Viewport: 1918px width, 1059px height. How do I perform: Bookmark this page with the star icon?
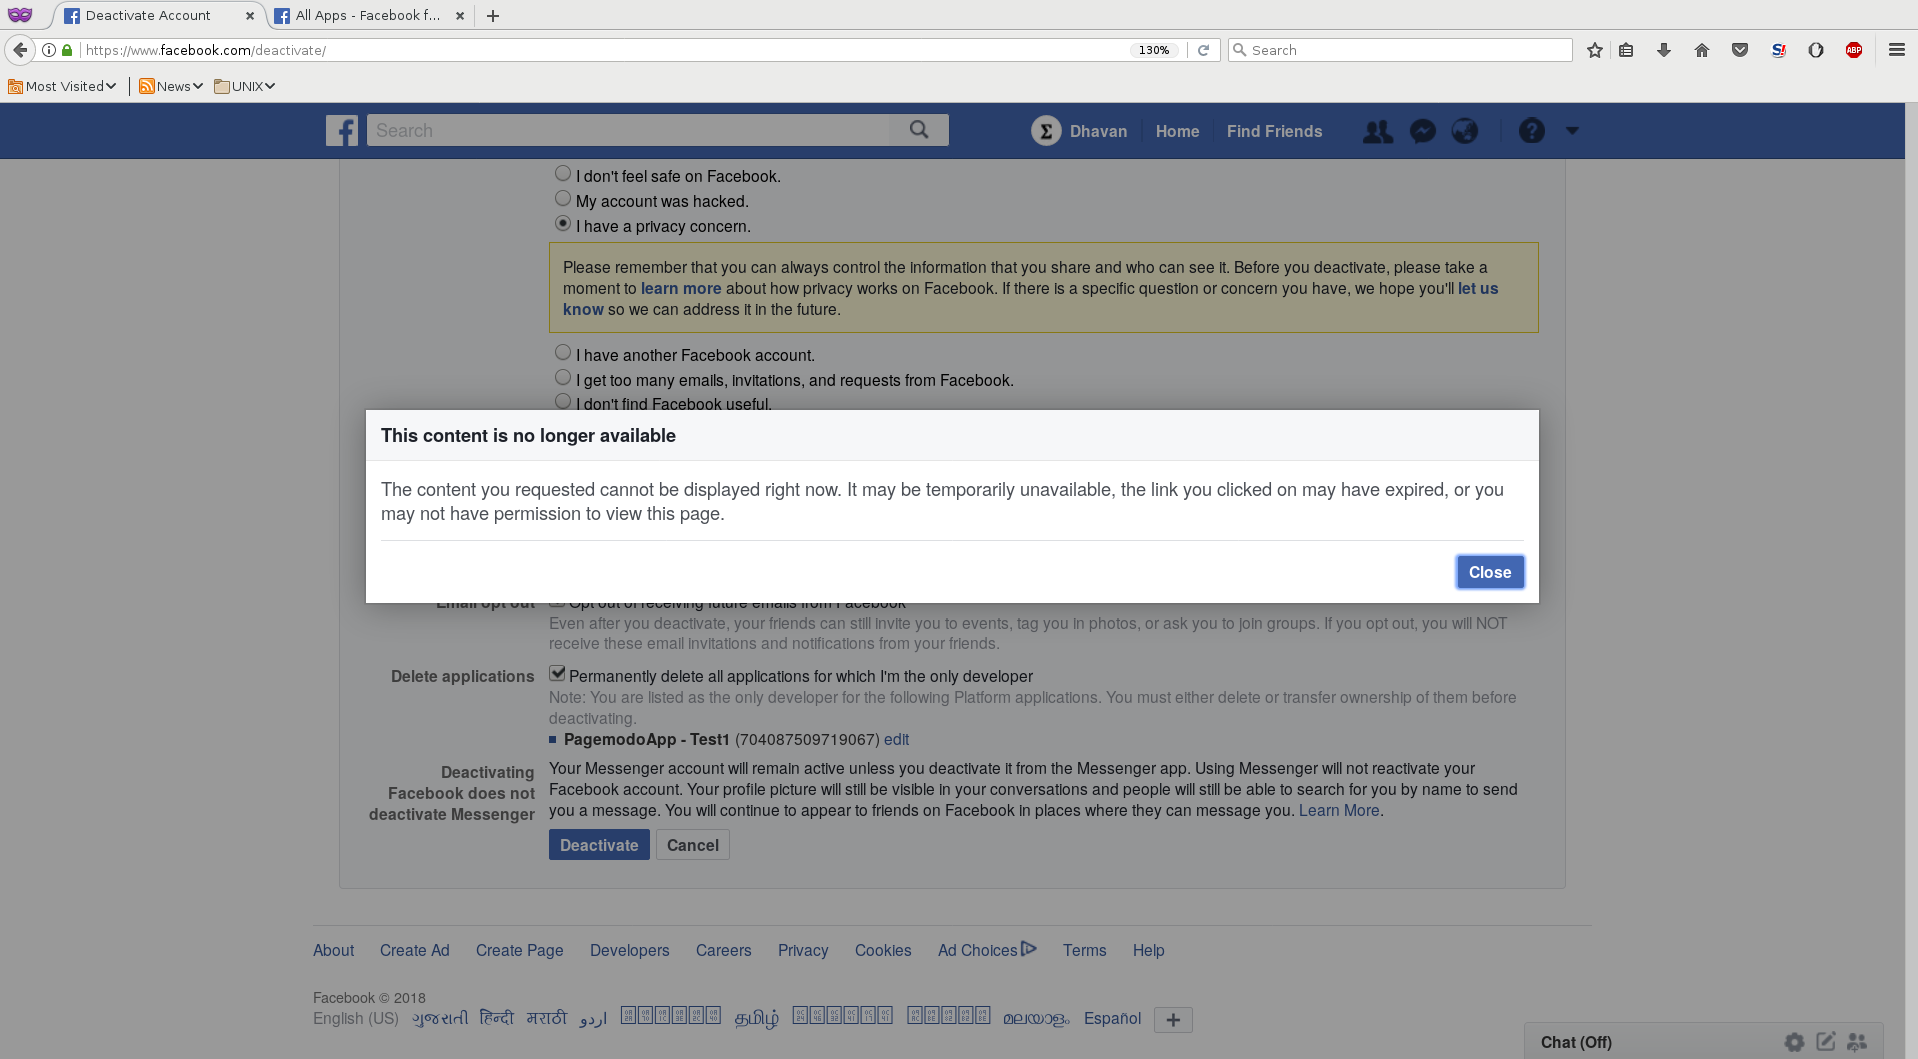click(1595, 50)
